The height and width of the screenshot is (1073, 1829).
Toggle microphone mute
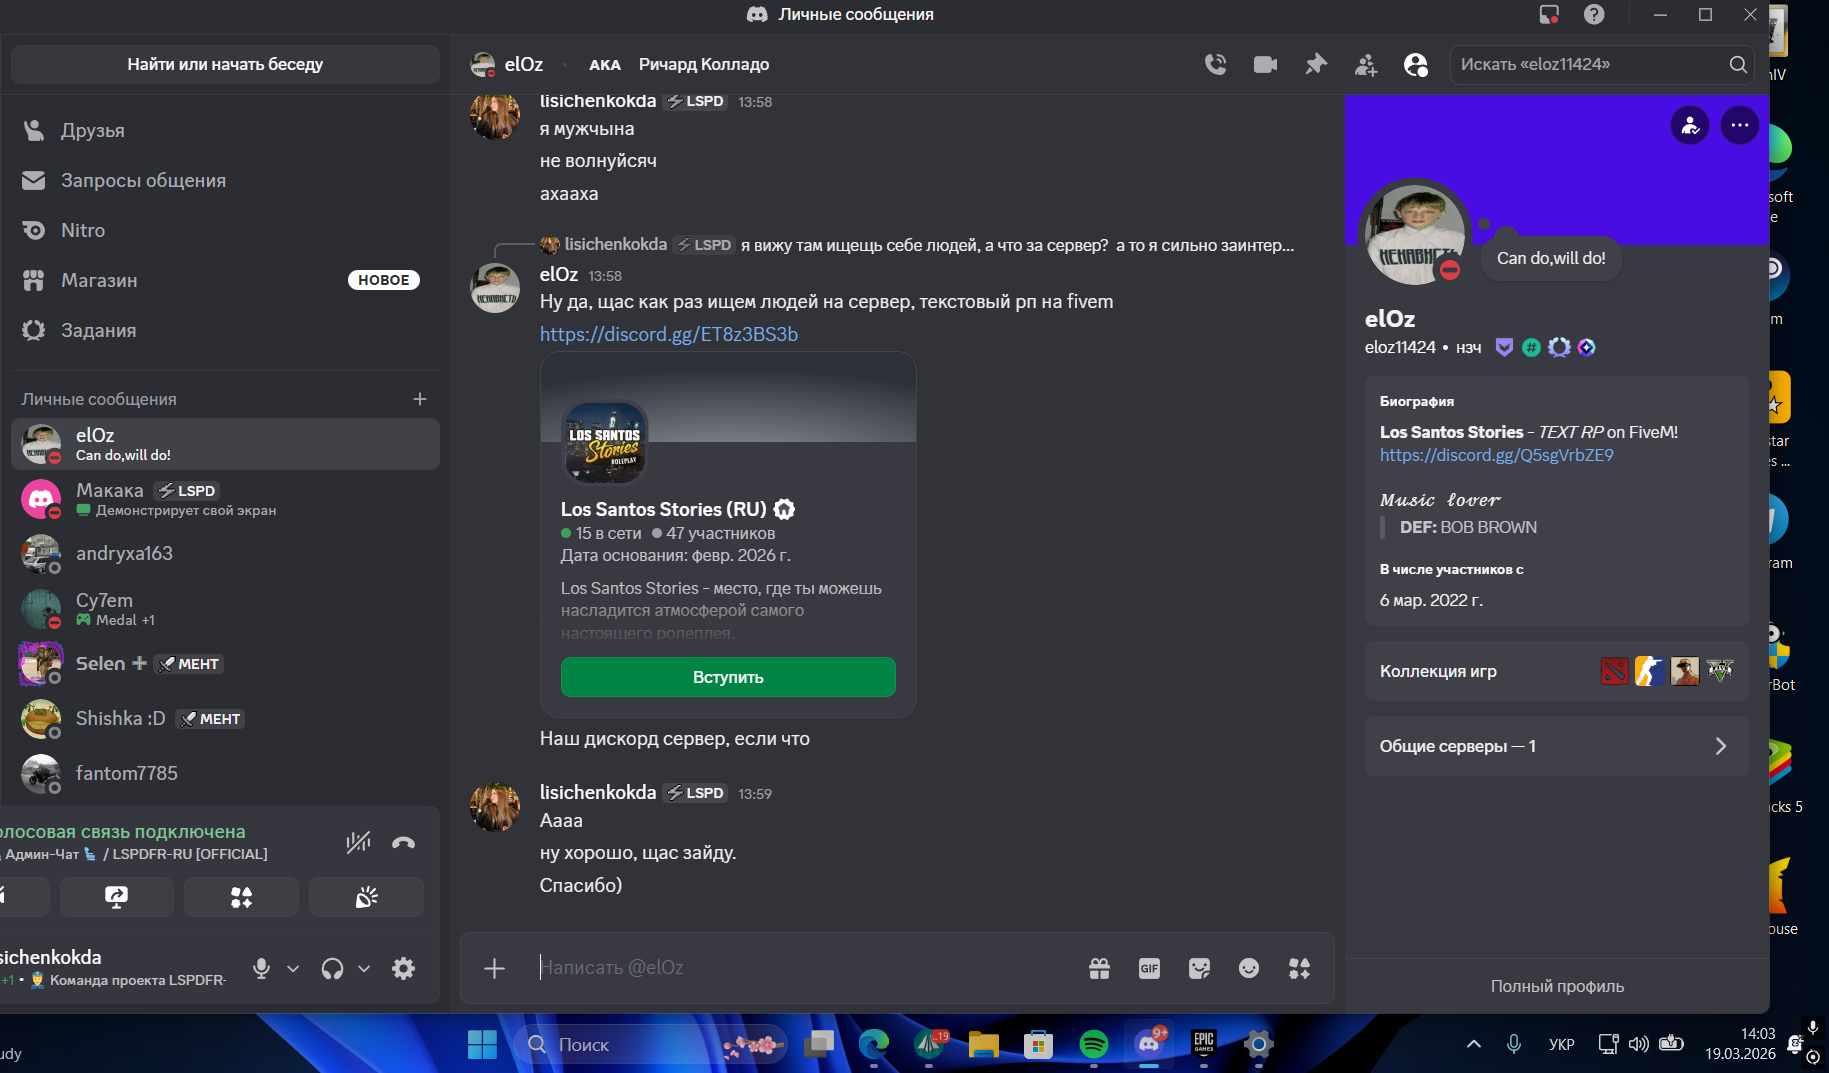point(261,968)
